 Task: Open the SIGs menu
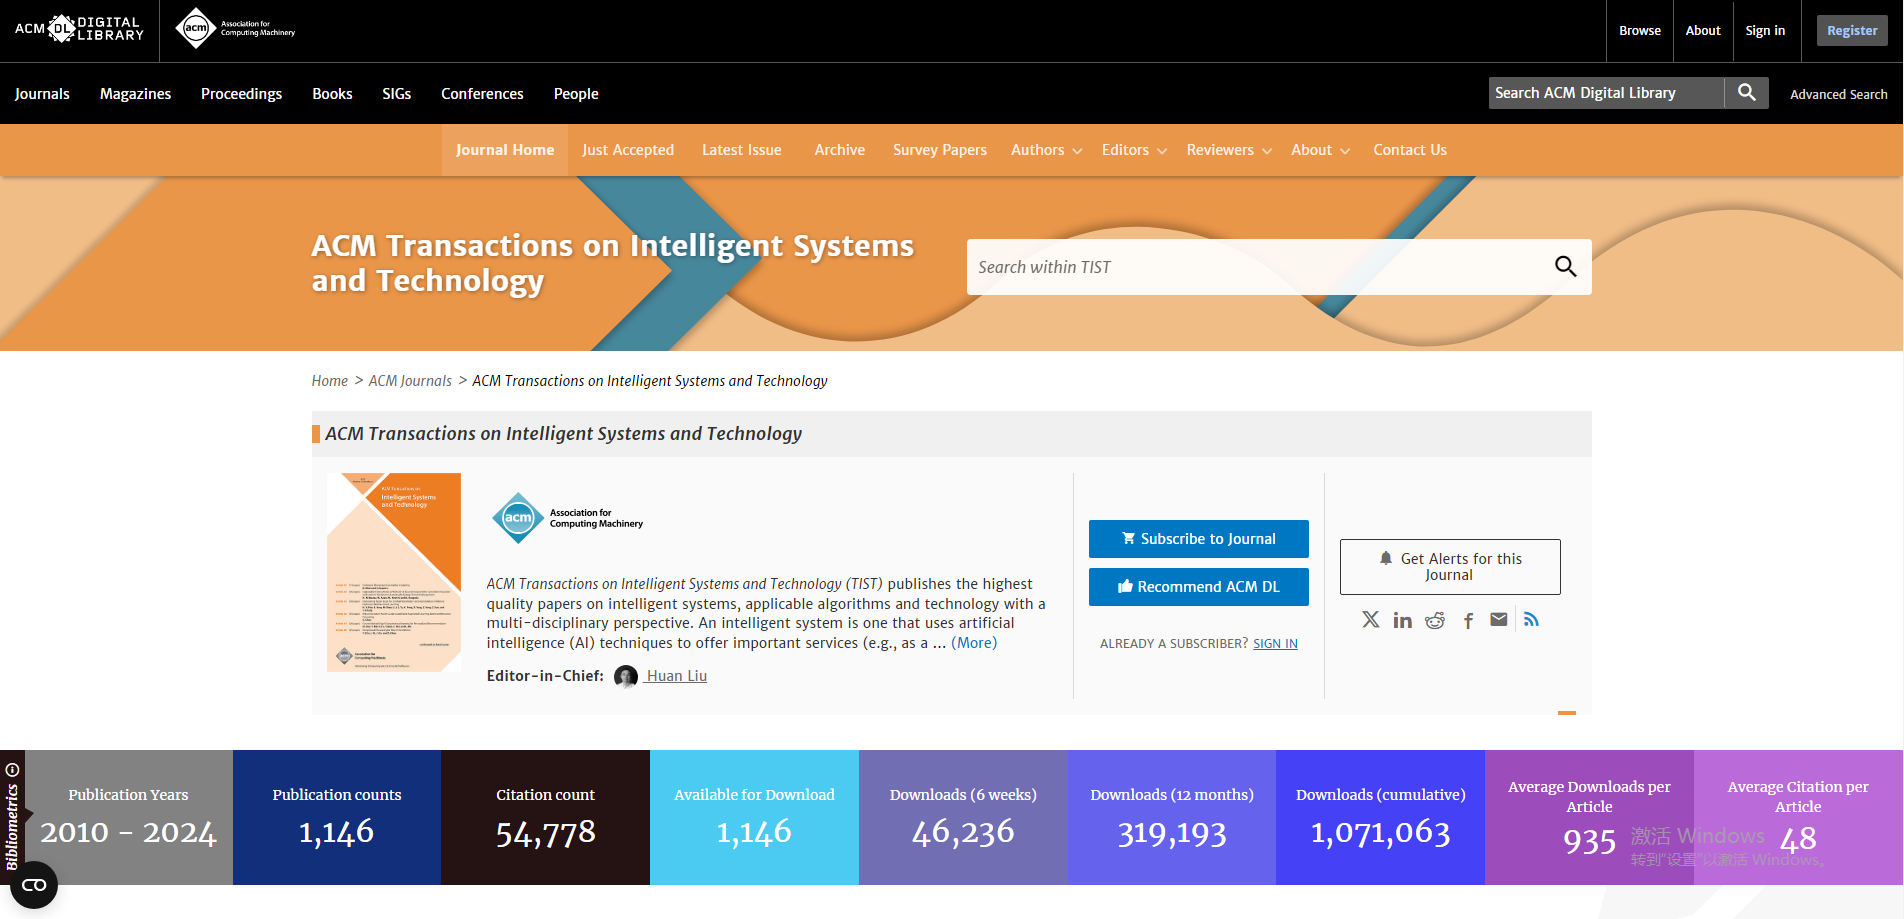coord(396,94)
